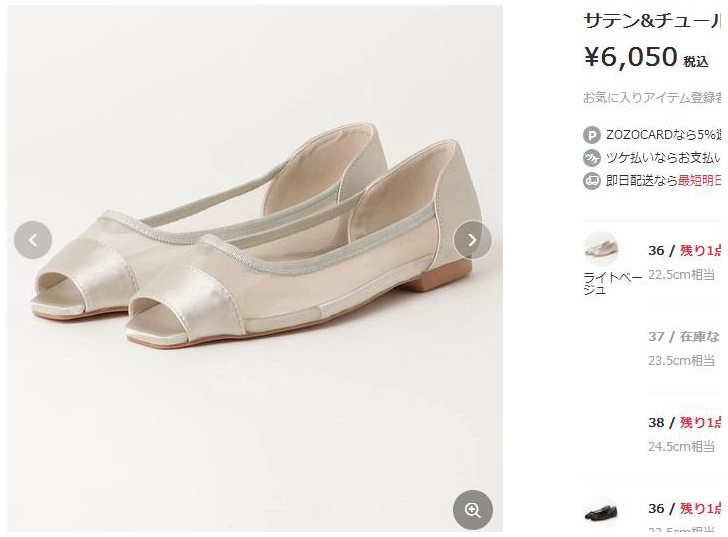Select the light beige shoe color thumbnail
Image resolution: width=728 pixels, height=537 pixels.
pyautogui.click(x=601, y=248)
